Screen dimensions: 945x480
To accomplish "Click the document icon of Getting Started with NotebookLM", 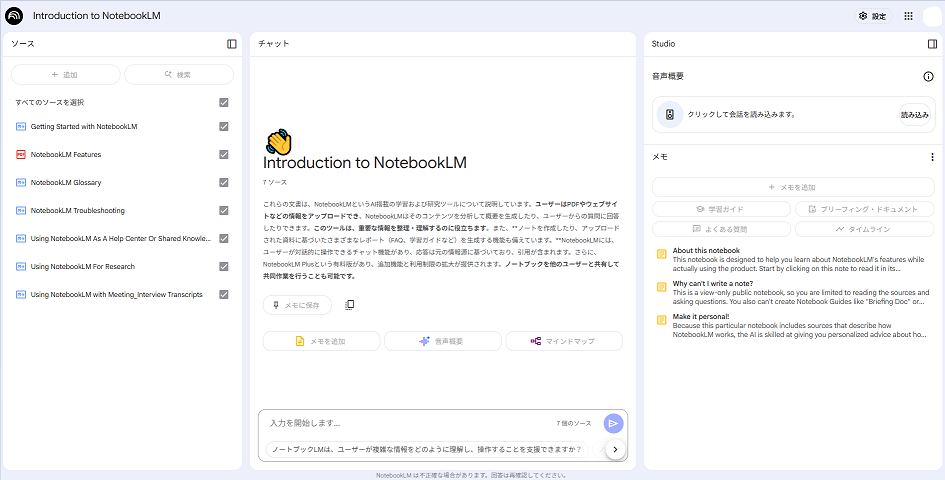I will click(x=21, y=127).
